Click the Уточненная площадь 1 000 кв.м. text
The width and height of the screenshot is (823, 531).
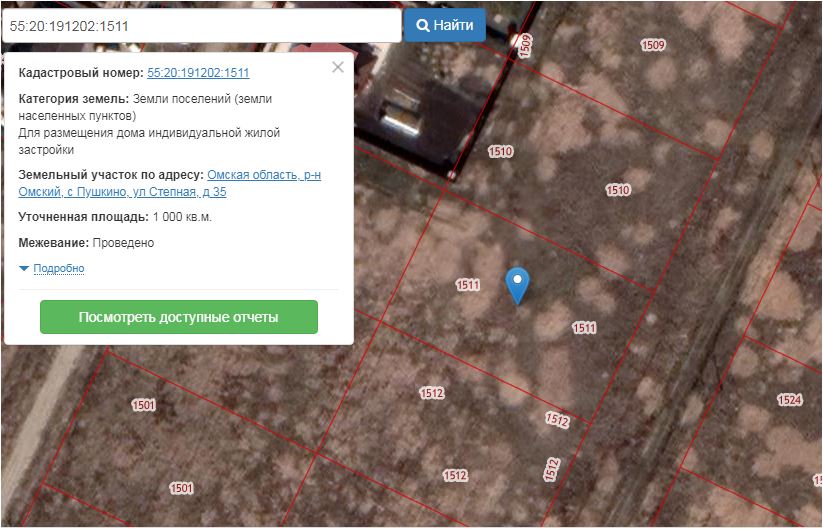[x=115, y=217]
